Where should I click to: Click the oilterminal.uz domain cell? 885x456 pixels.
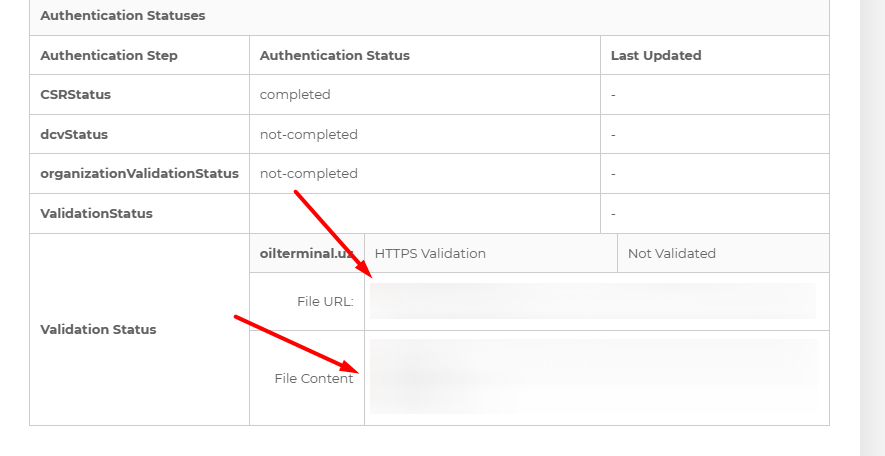(307, 253)
